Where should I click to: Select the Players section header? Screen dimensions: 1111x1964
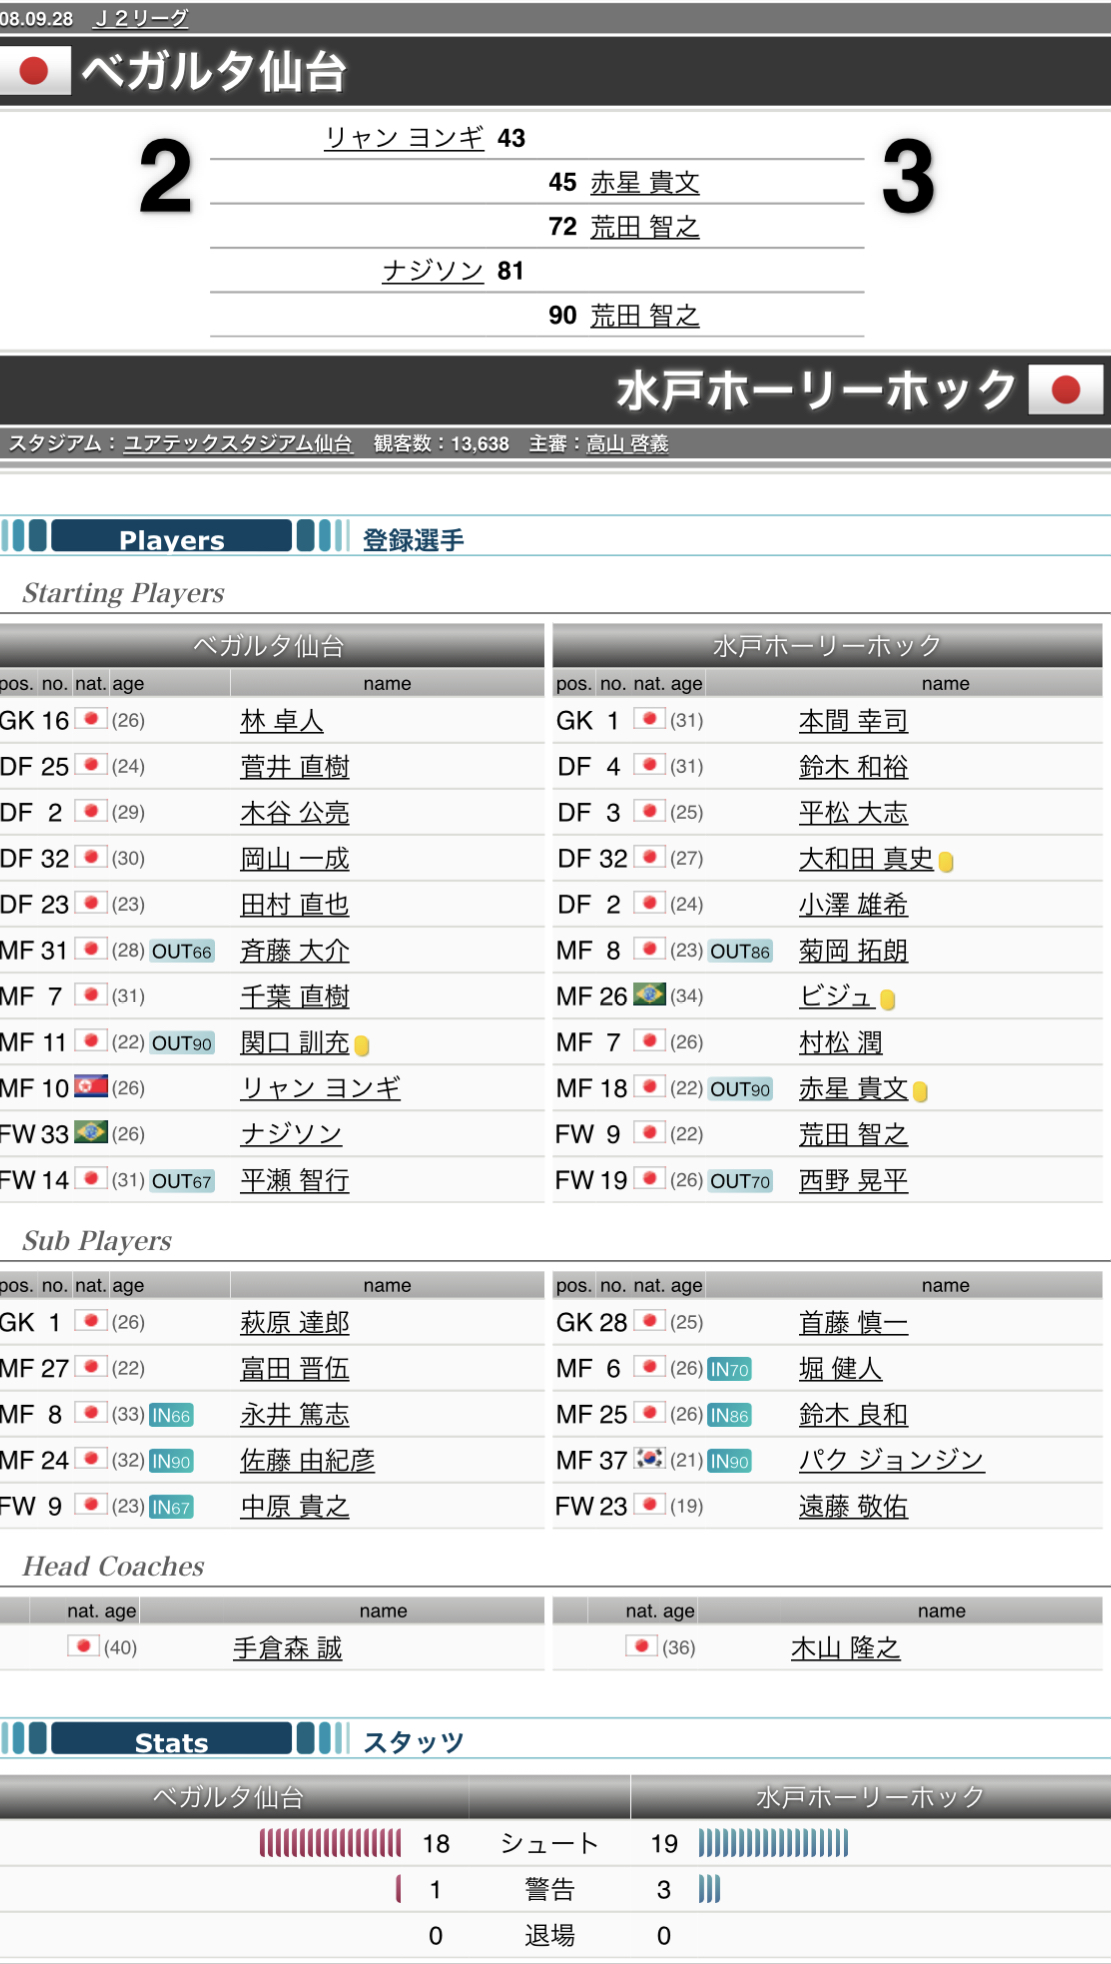[171, 539]
